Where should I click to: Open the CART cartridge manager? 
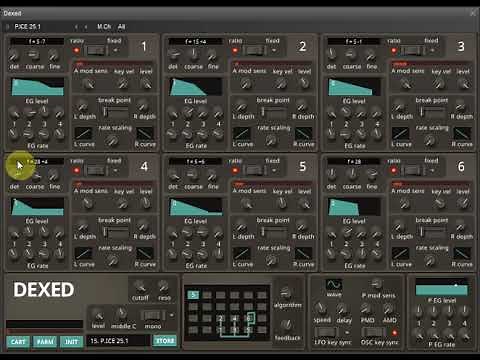(x=18, y=341)
